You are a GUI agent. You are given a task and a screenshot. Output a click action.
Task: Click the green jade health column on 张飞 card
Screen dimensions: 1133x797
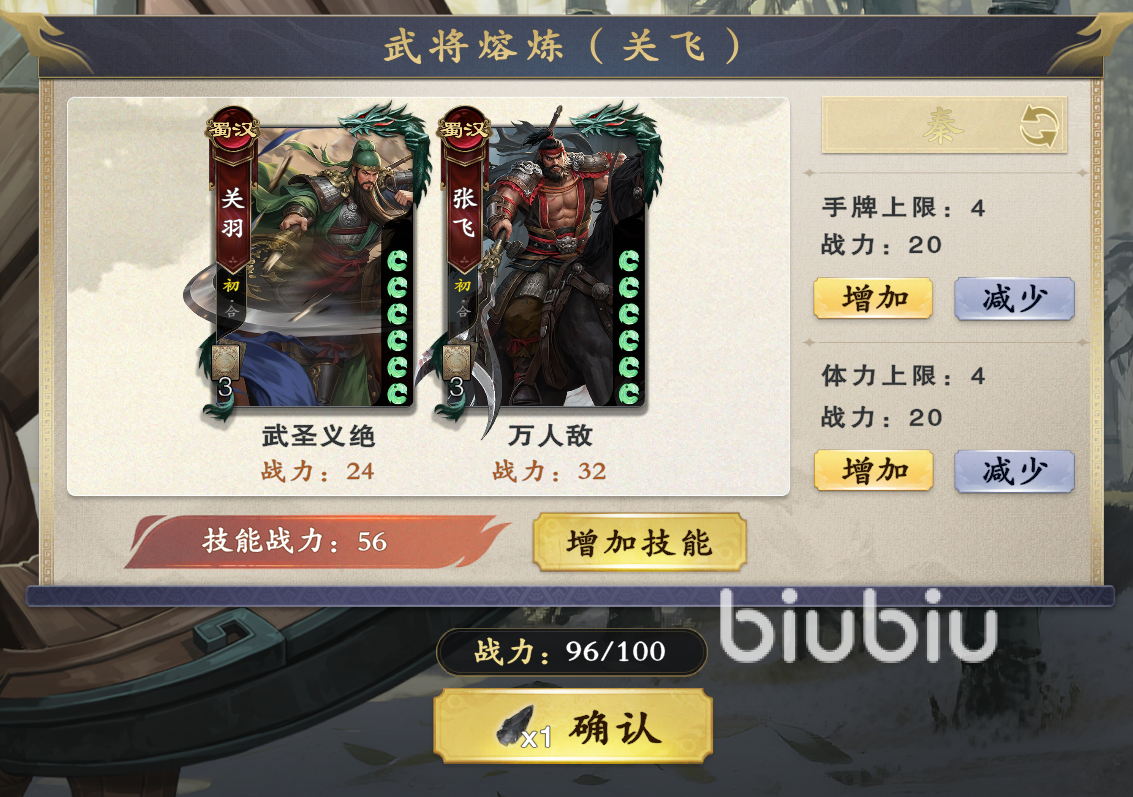[629, 326]
